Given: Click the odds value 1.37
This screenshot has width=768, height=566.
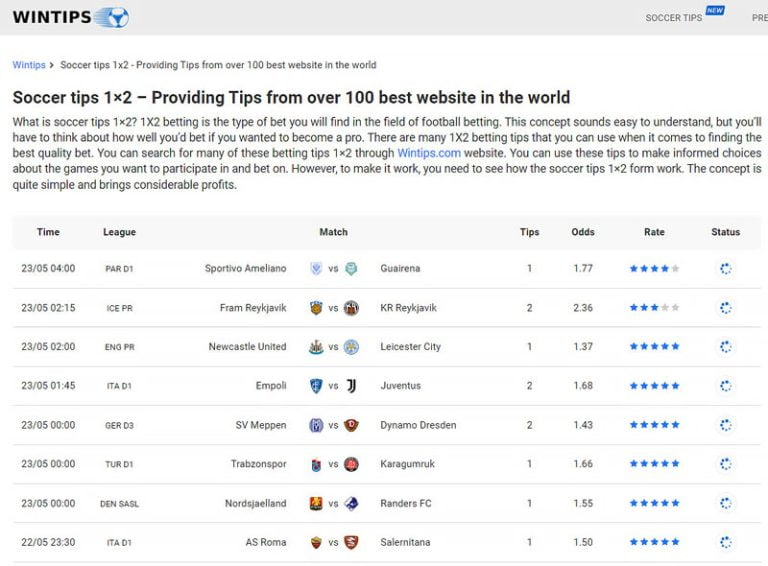Looking at the screenshot, I should coord(583,347).
